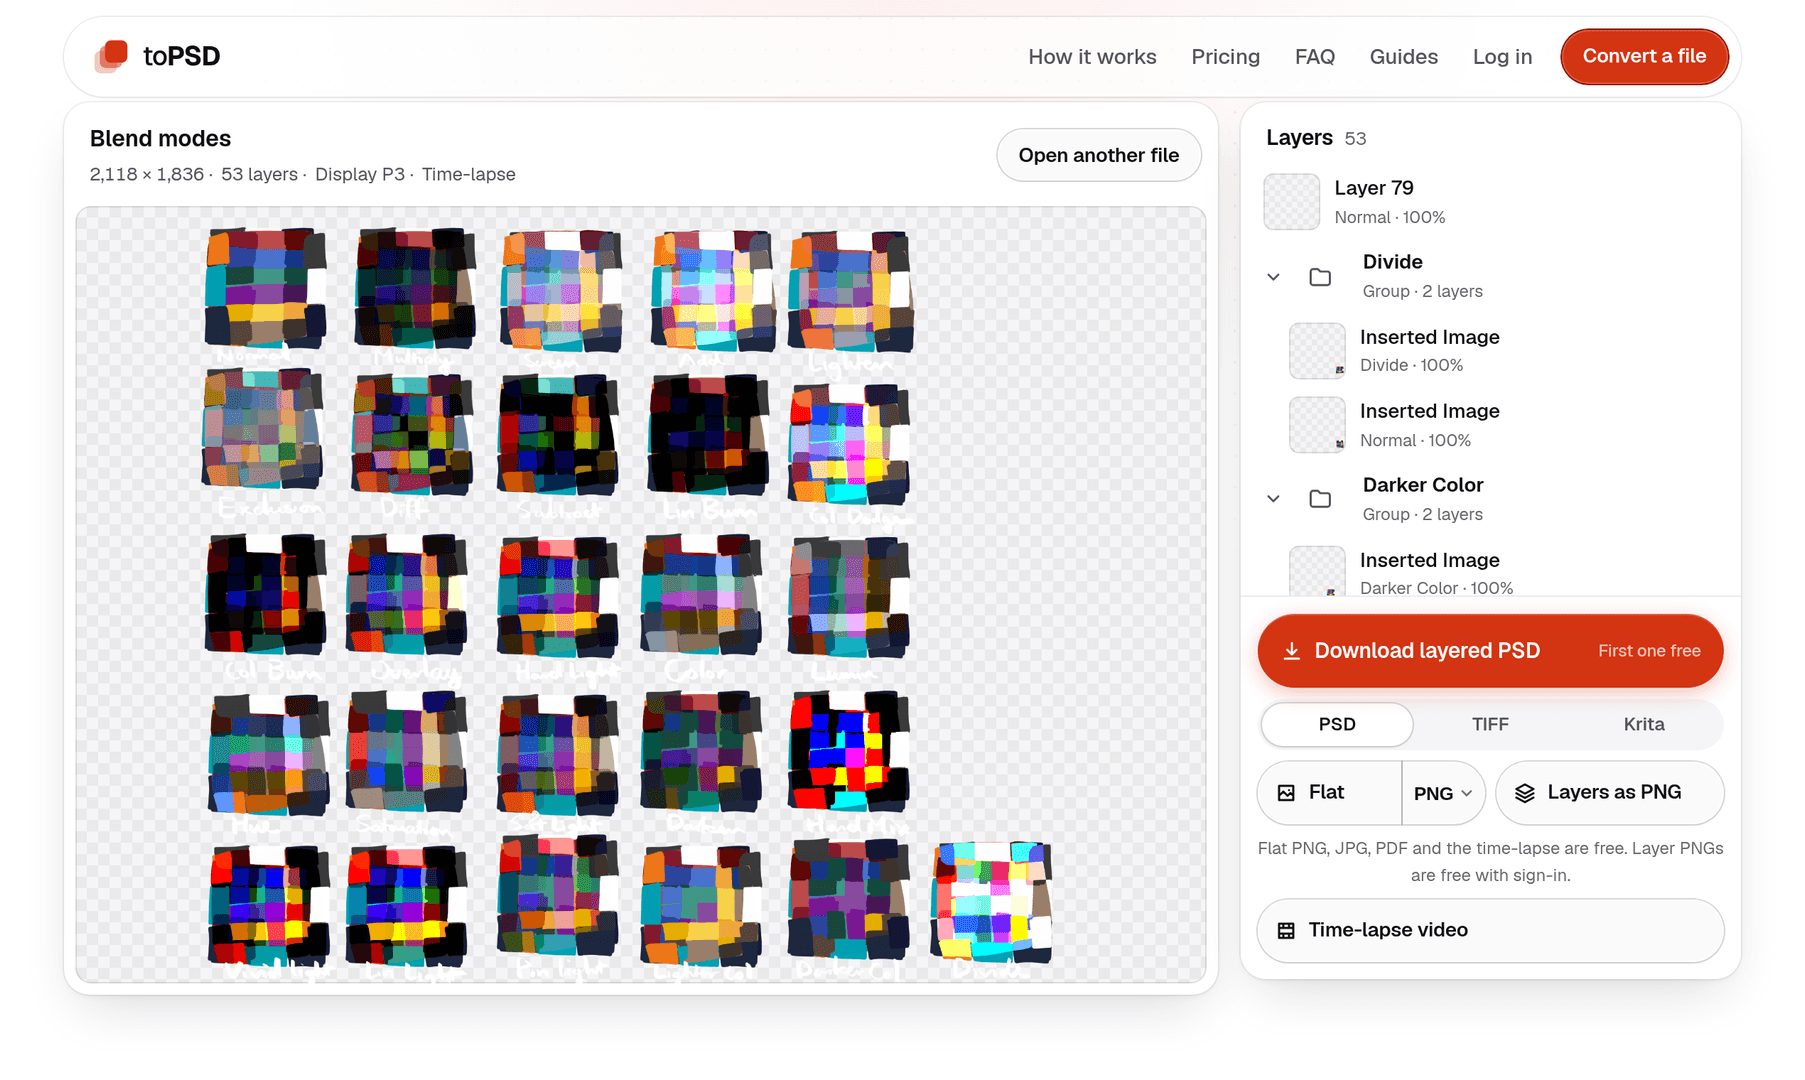Open the How it works page
Screen dimensions: 1805x1080
pyautogui.click(x=1092, y=57)
